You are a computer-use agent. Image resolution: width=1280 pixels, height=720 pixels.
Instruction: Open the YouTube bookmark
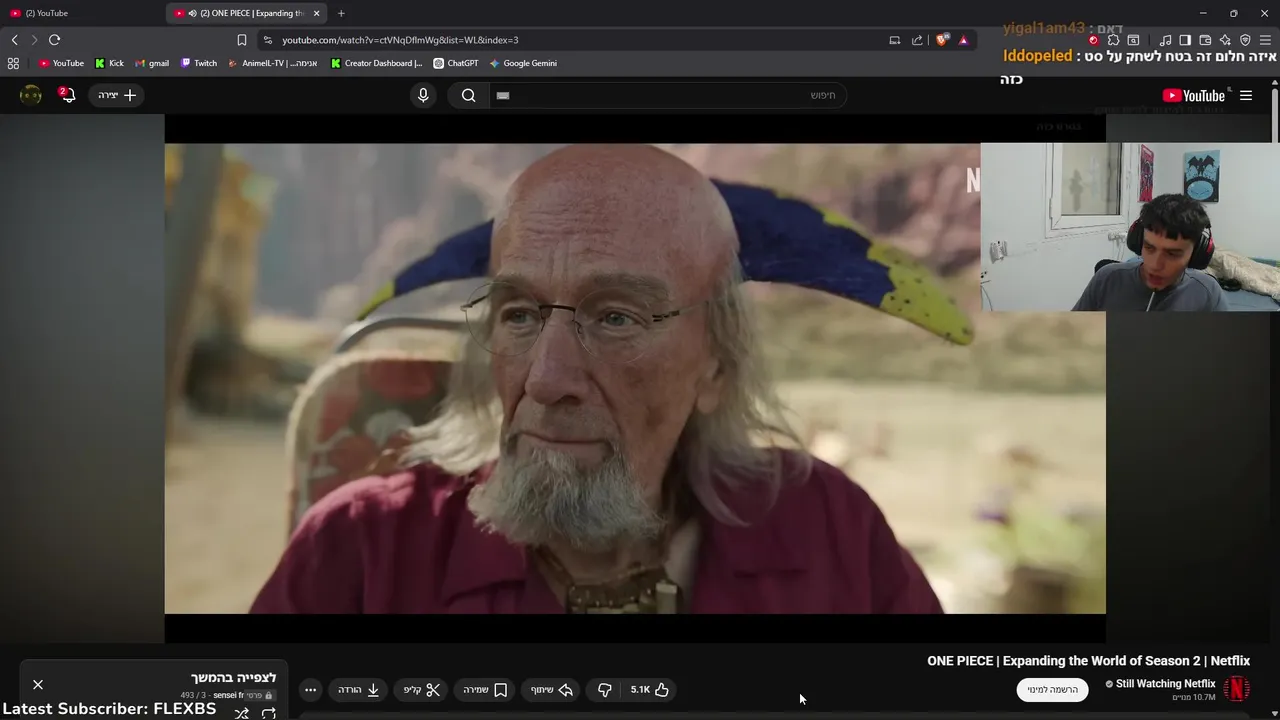[x=61, y=63]
